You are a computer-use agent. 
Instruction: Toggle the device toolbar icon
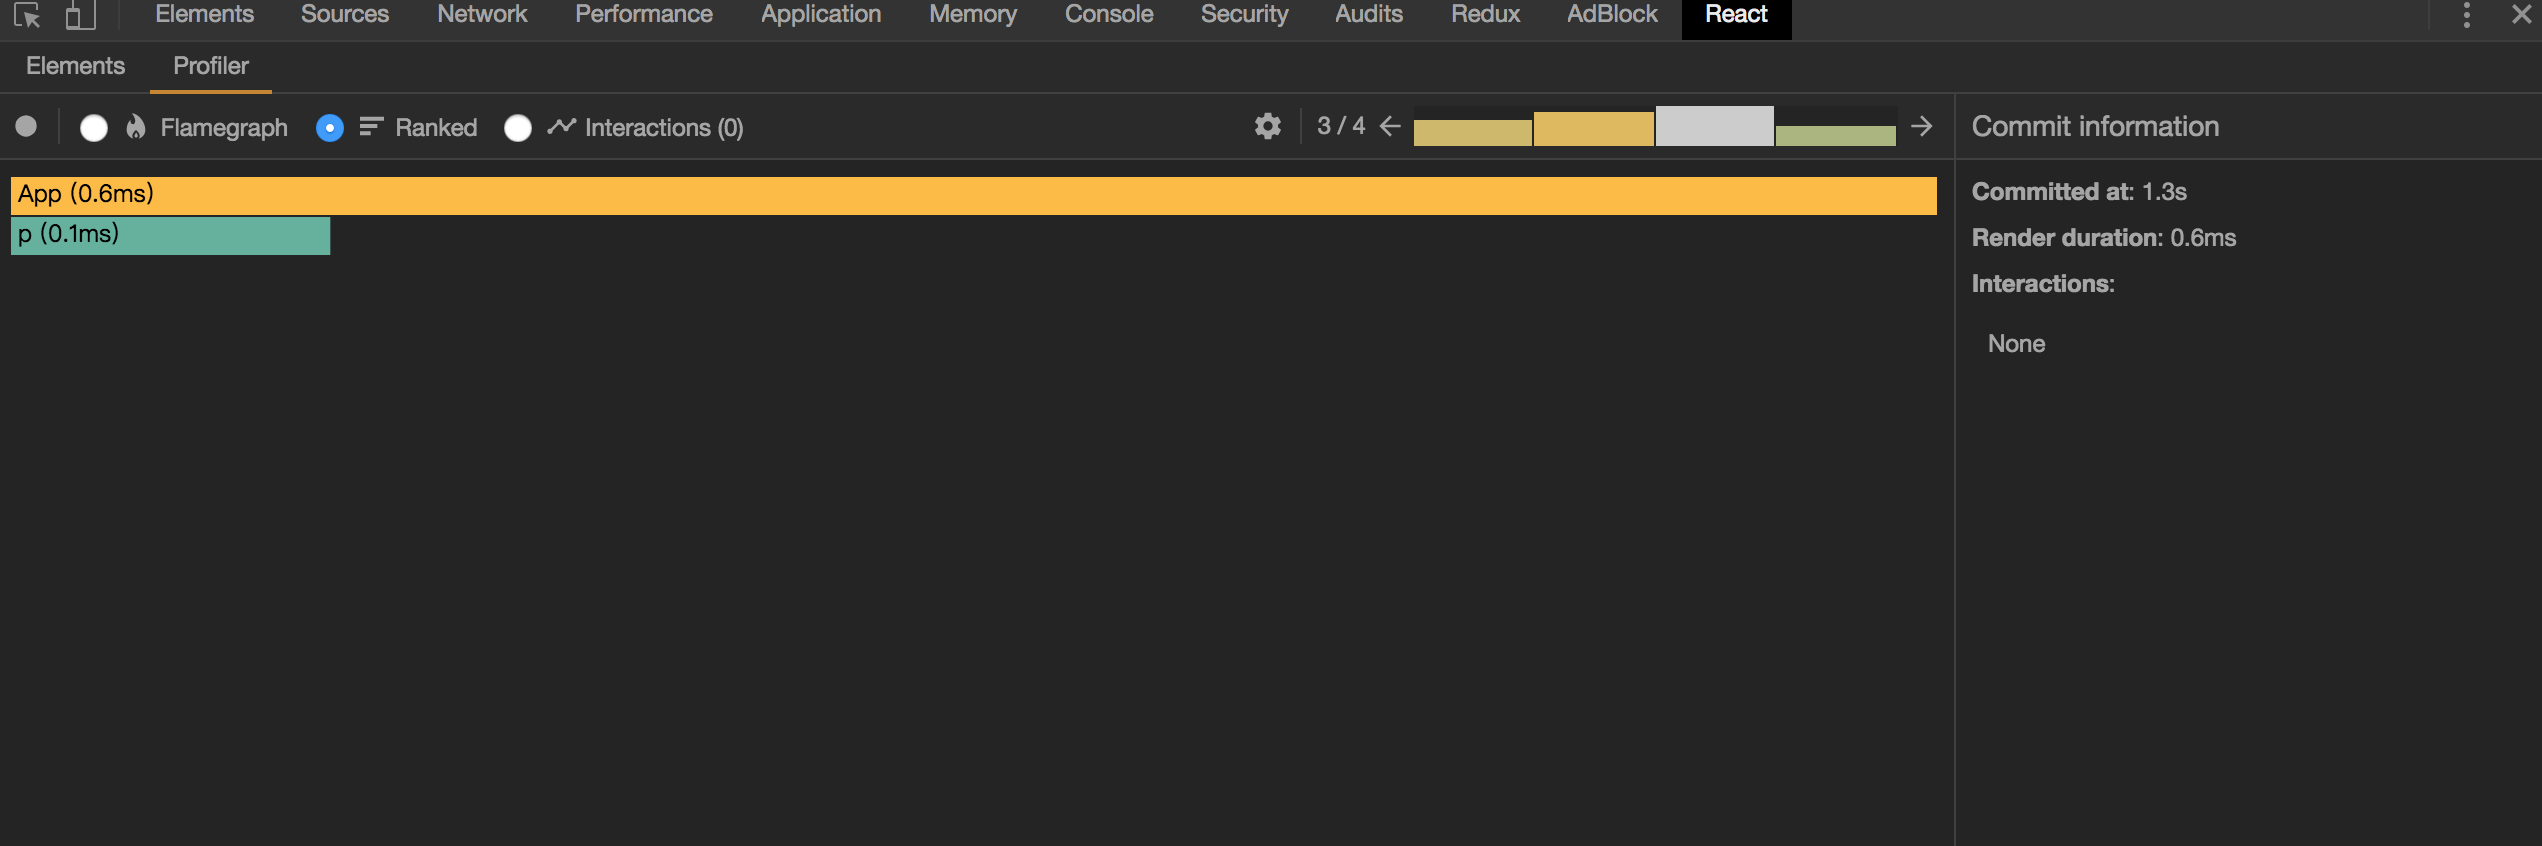coord(80,15)
